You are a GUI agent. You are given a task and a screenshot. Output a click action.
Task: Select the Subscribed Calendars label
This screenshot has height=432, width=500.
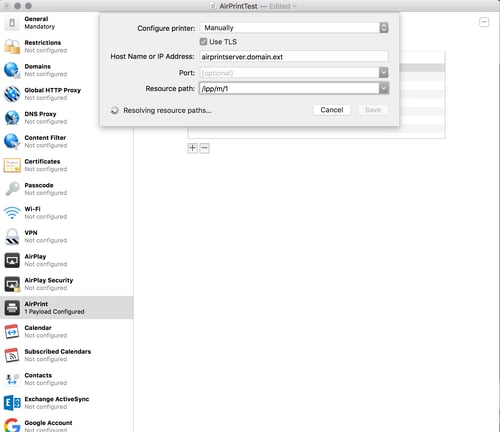coord(58,352)
